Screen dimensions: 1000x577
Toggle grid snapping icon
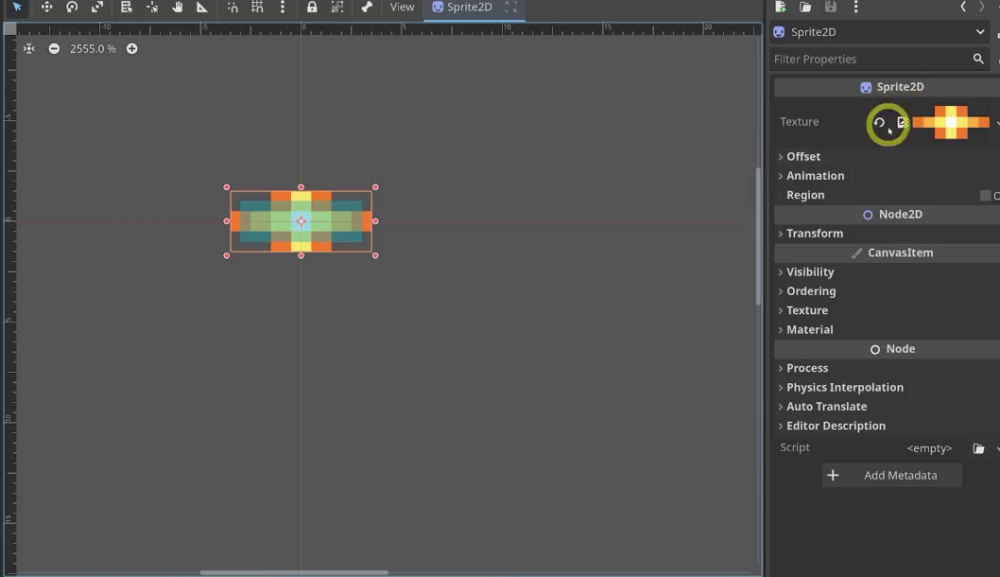point(257,7)
